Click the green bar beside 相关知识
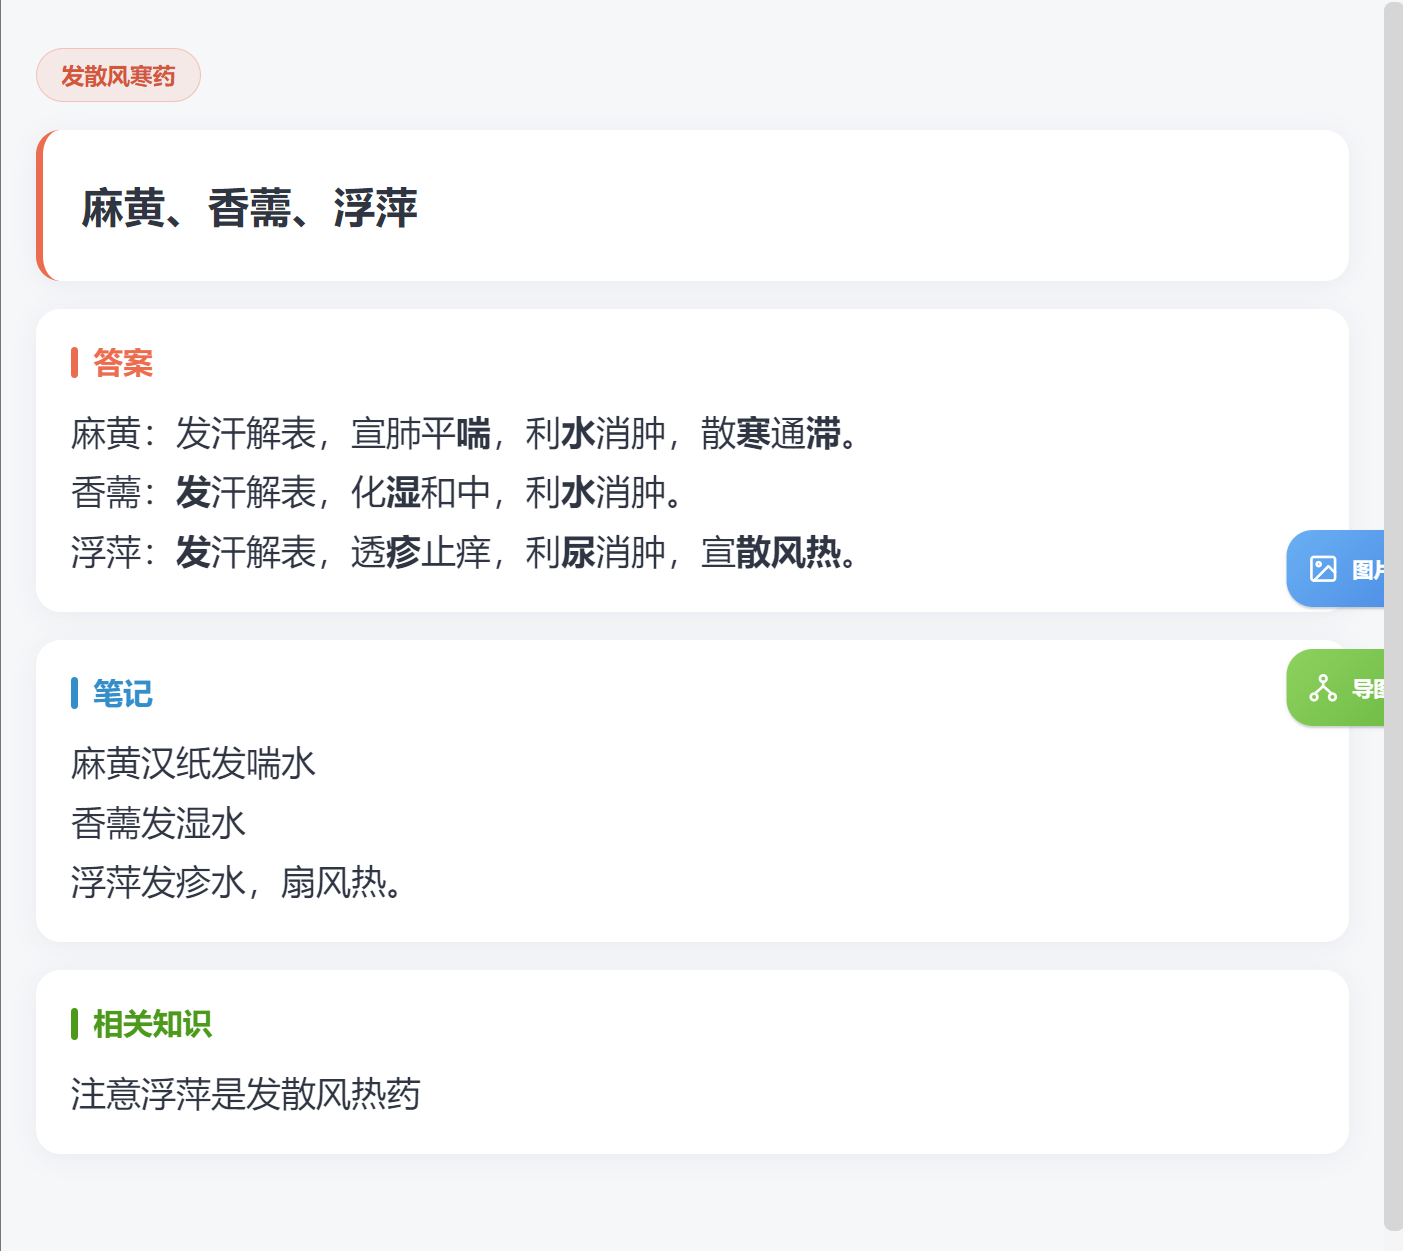 pos(74,1024)
